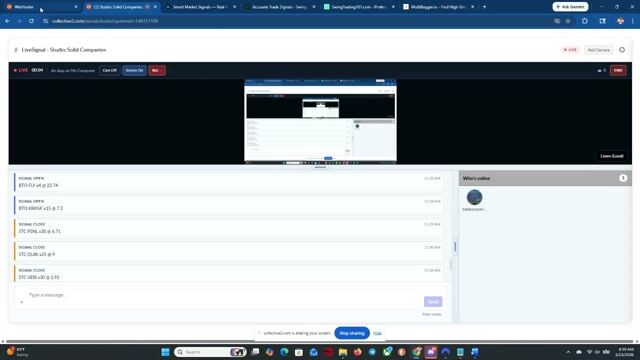640x360 pixels.
Task: Click Stop sharing in the screen share bar
Action: (352, 333)
